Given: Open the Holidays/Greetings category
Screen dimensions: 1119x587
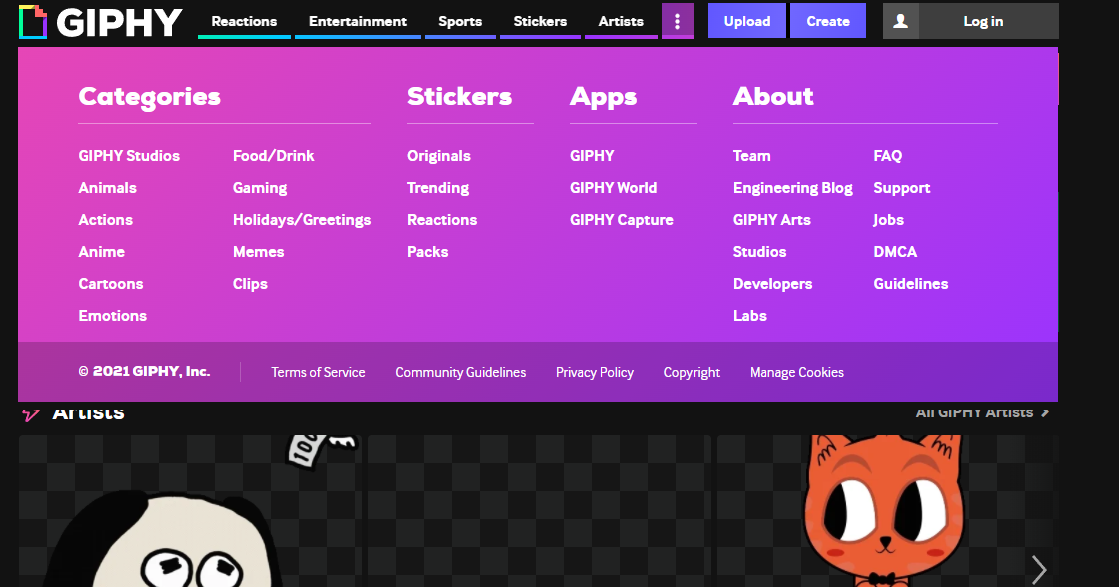Looking at the screenshot, I should click(302, 220).
